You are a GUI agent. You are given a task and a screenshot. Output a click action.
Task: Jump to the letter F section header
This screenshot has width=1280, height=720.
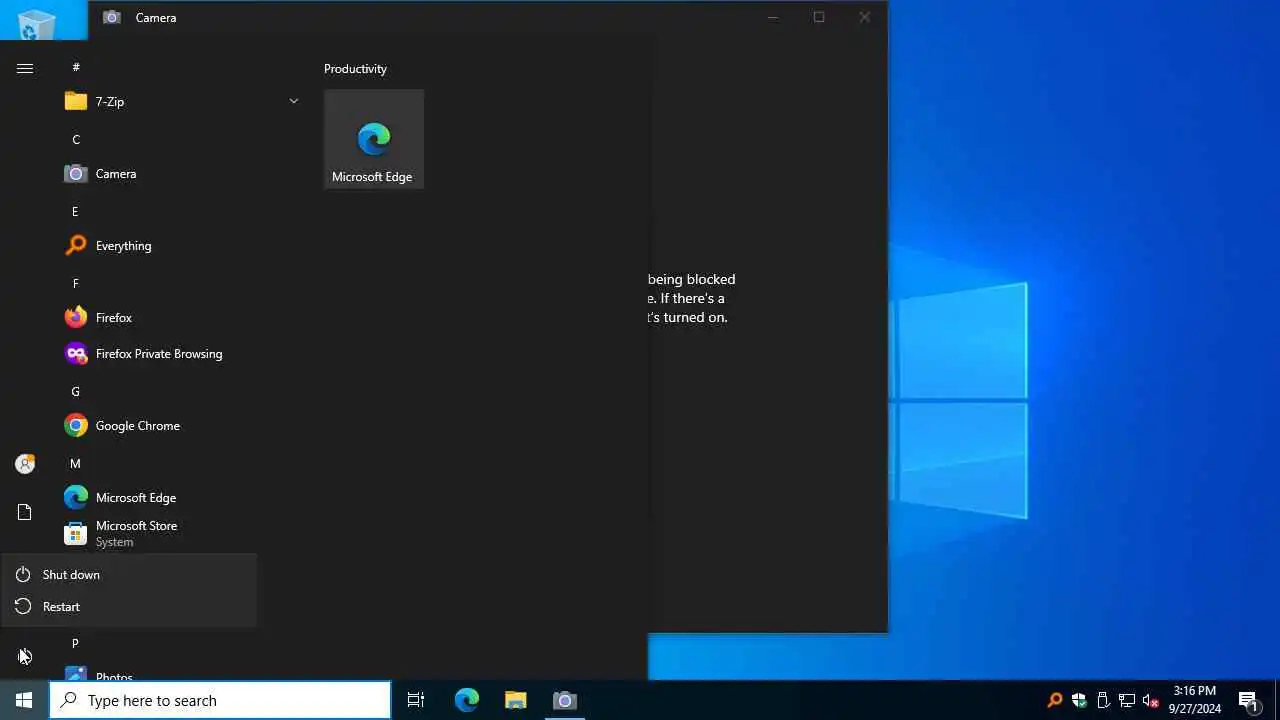pos(75,284)
